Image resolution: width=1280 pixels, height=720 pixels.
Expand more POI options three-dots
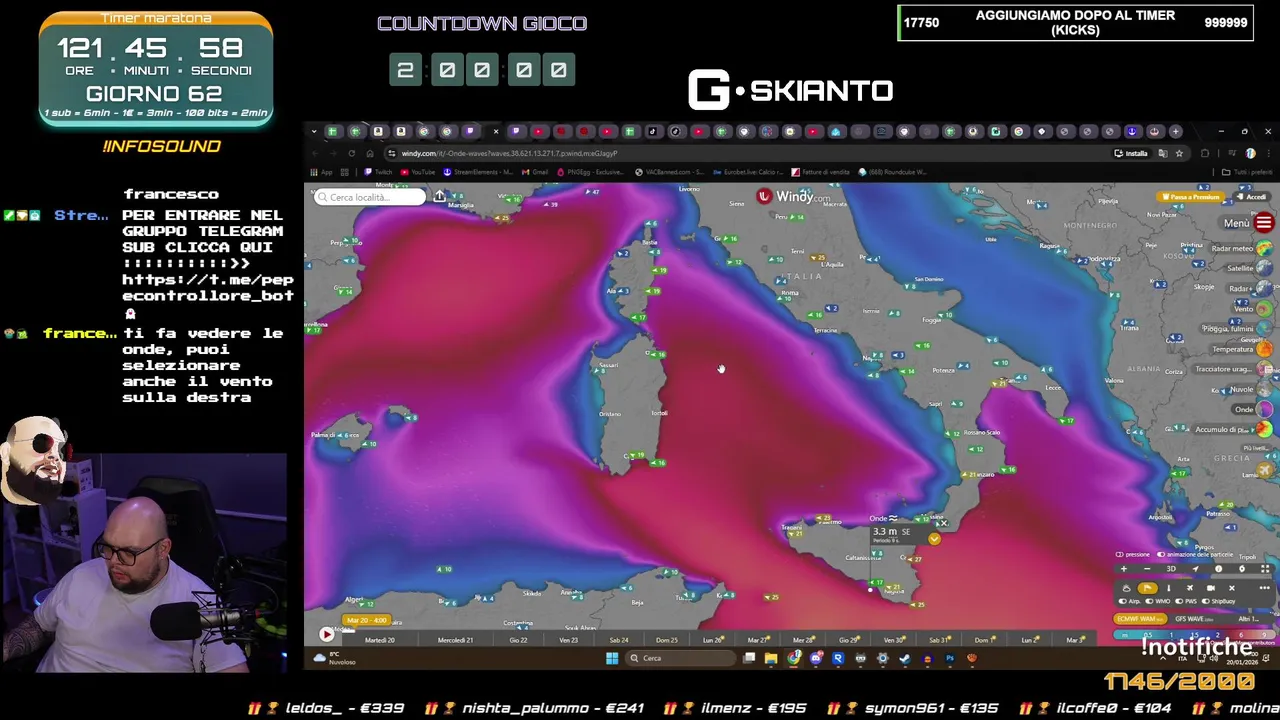point(1265,588)
